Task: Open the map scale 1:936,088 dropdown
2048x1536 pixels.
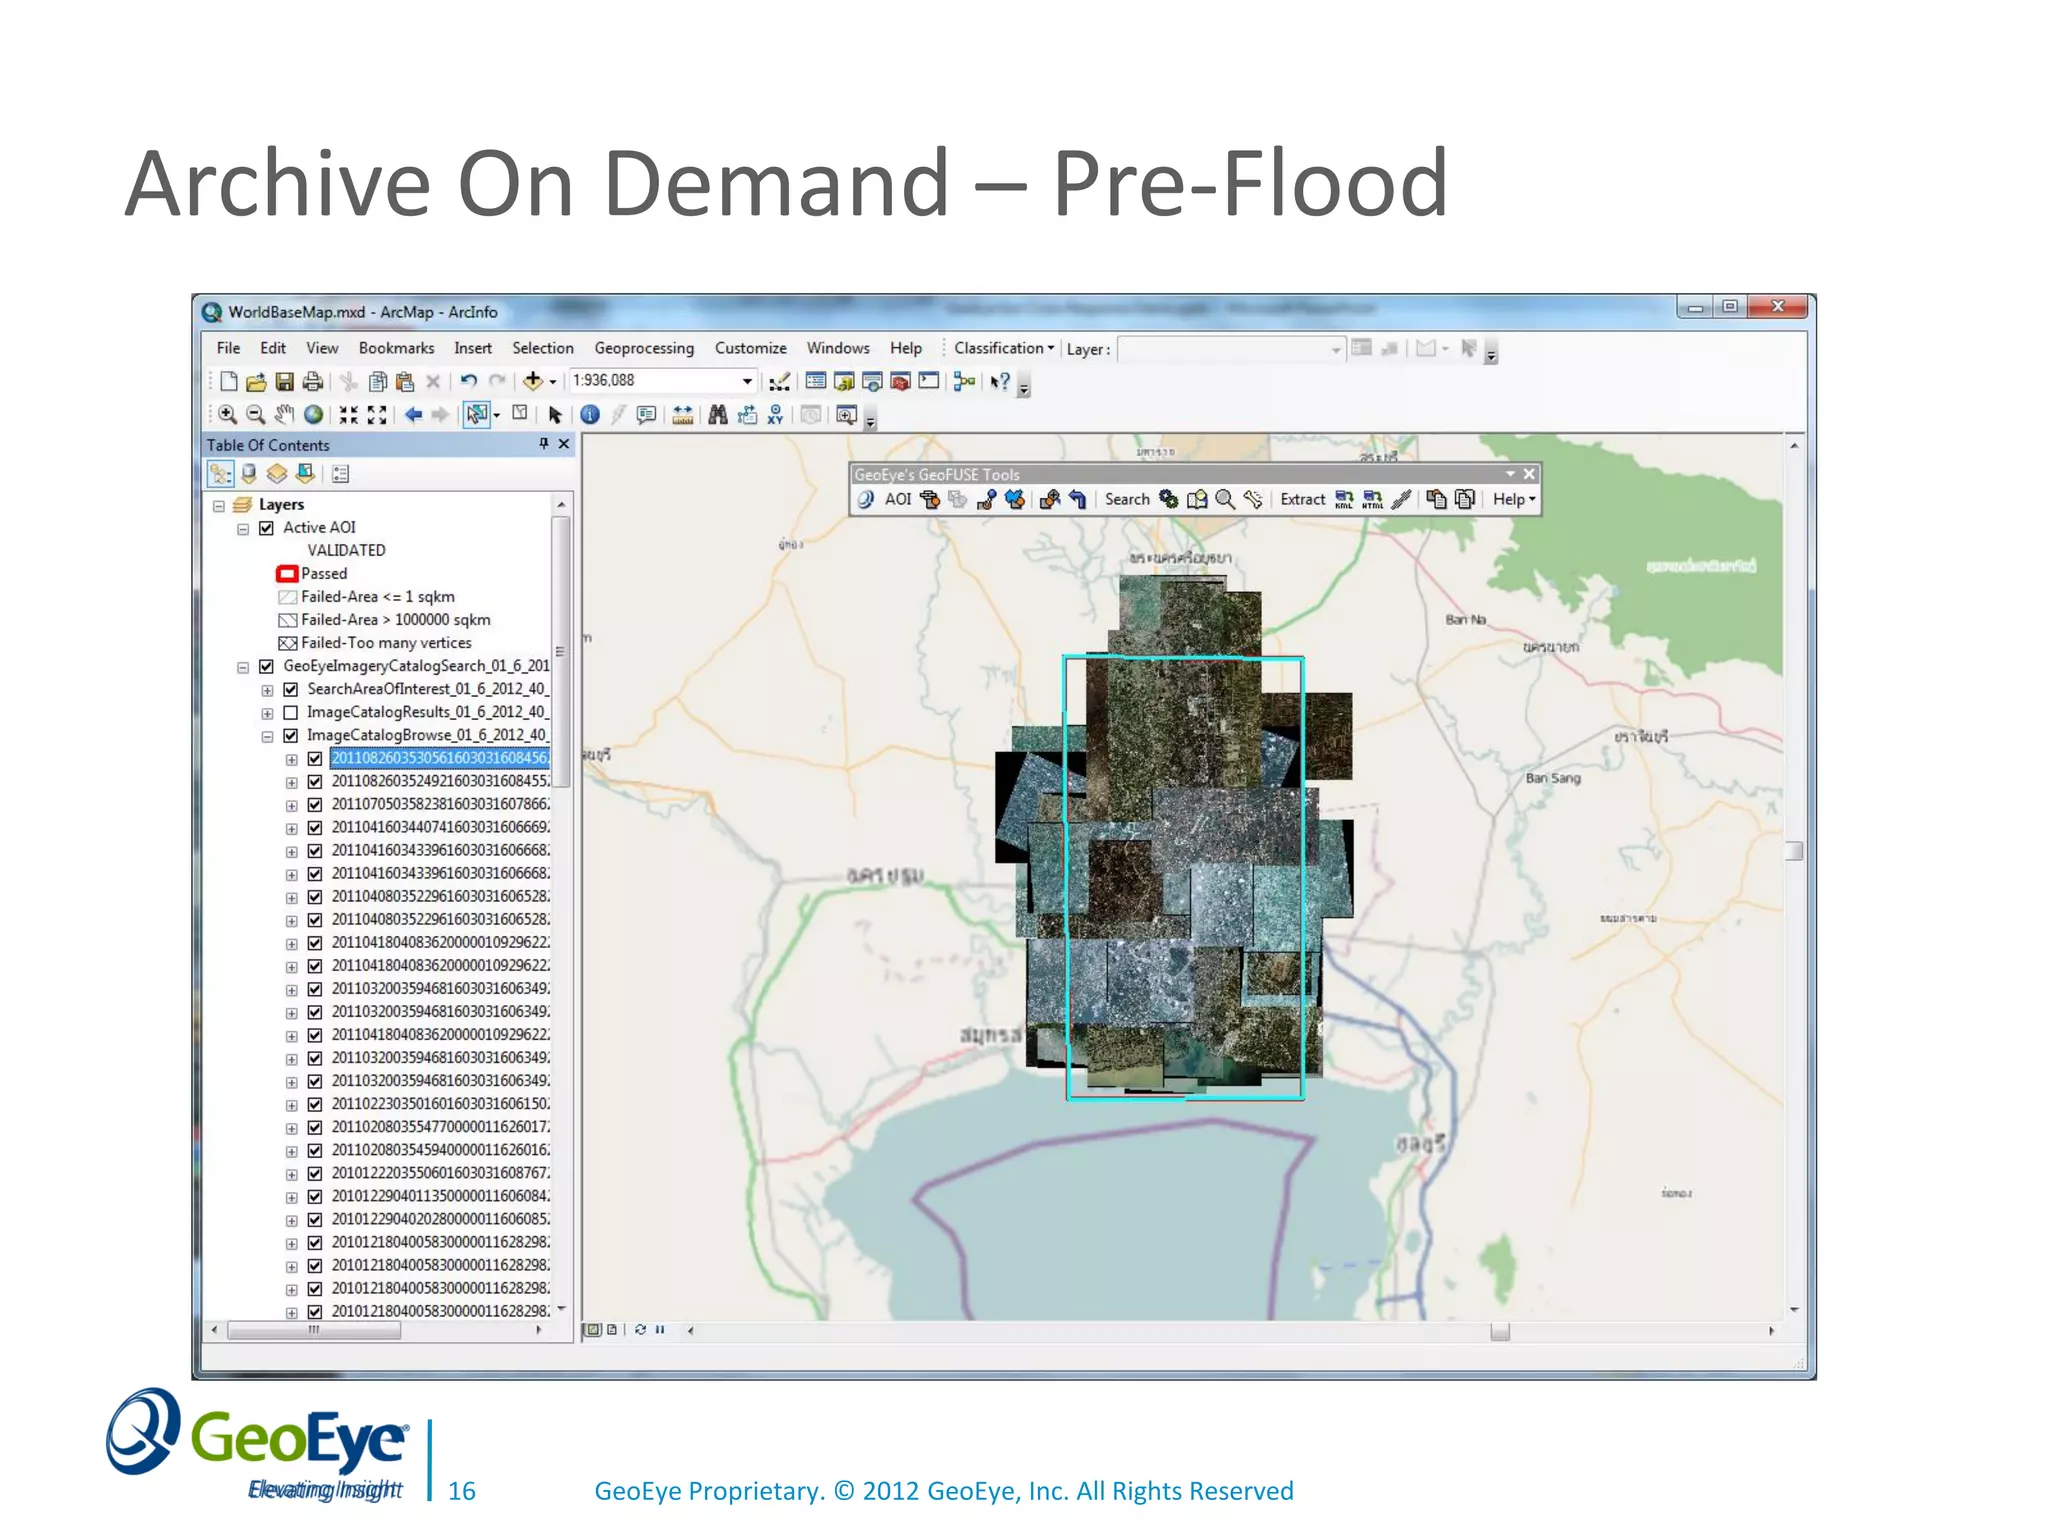Action: click(x=747, y=381)
